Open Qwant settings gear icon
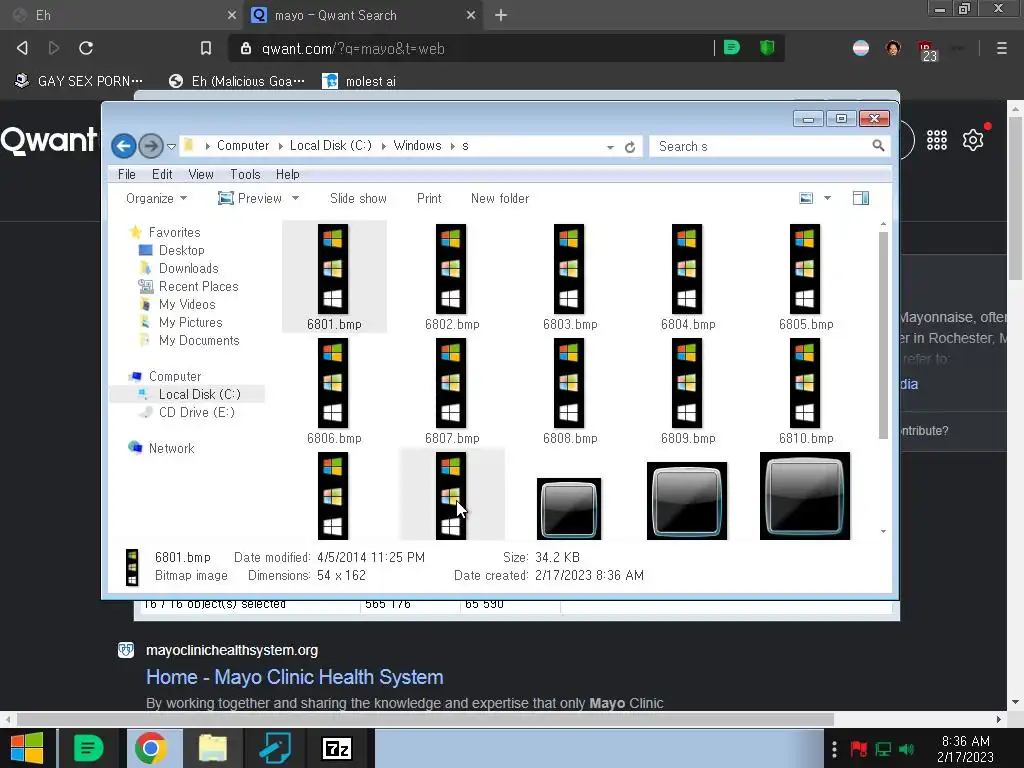Viewport: 1024px width, 768px height. click(973, 140)
